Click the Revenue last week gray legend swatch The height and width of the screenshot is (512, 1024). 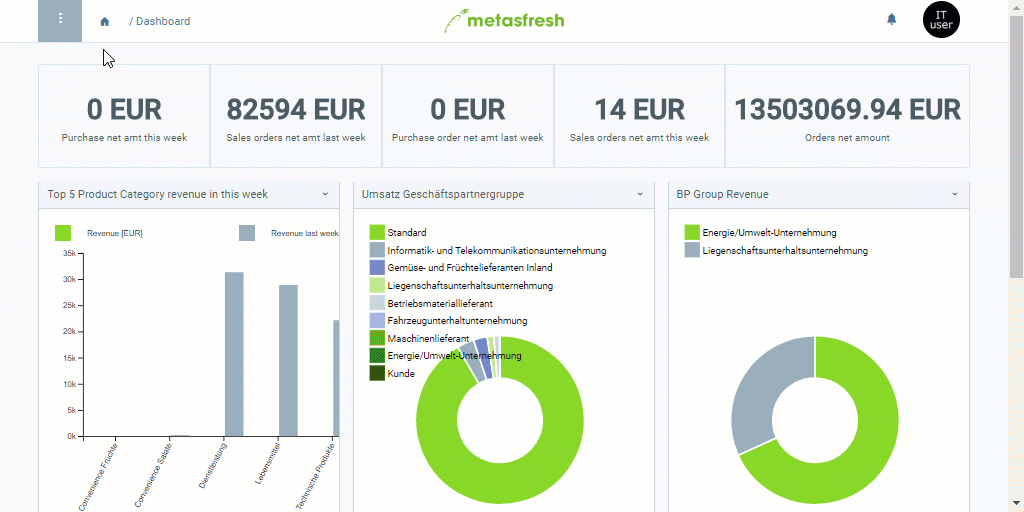point(247,233)
